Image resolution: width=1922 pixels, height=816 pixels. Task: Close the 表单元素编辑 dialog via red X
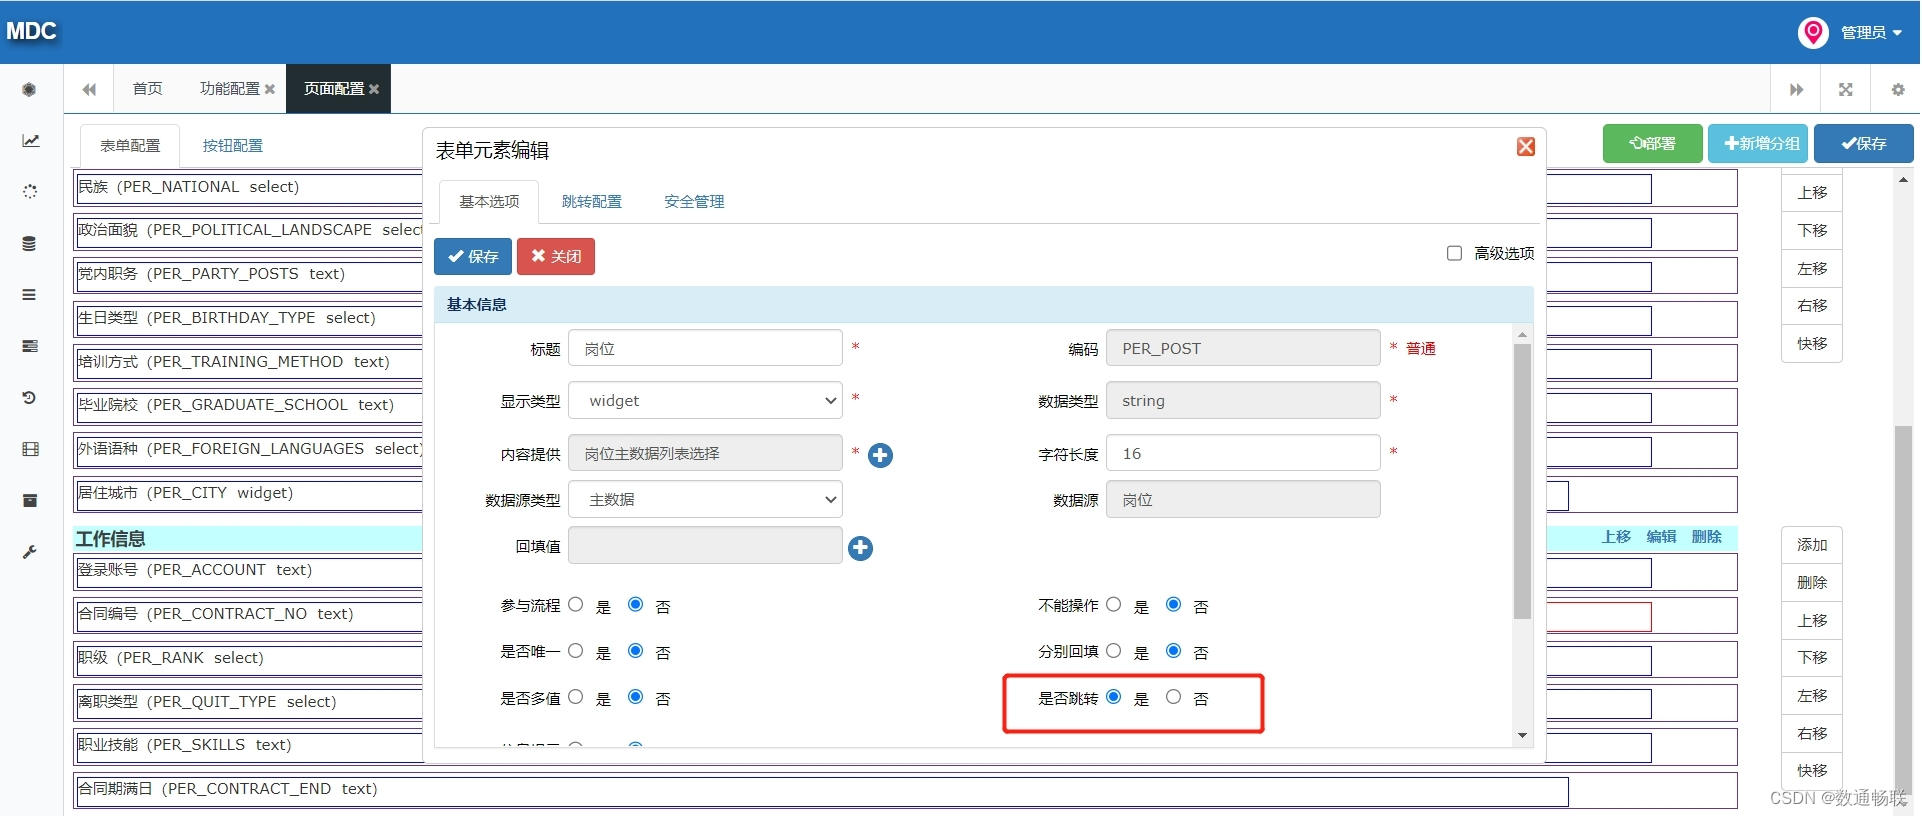(x=1526, y=147)
